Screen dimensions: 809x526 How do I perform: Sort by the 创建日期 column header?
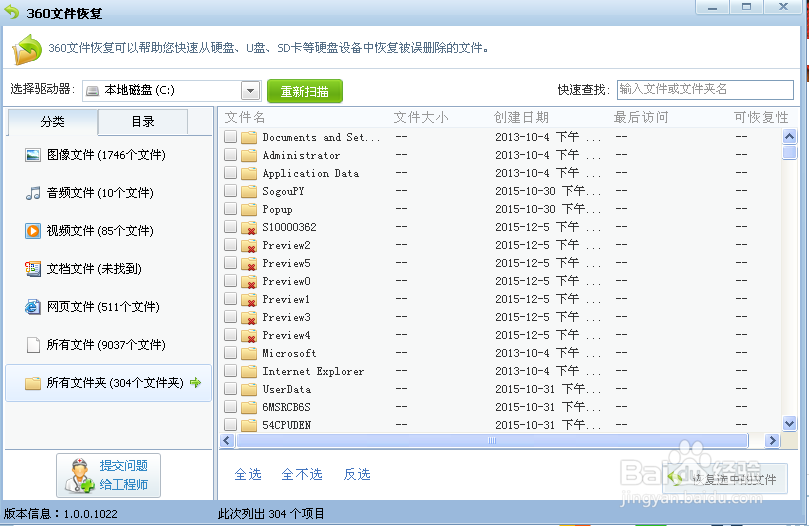pyautogui.click(x=521, y=118)
